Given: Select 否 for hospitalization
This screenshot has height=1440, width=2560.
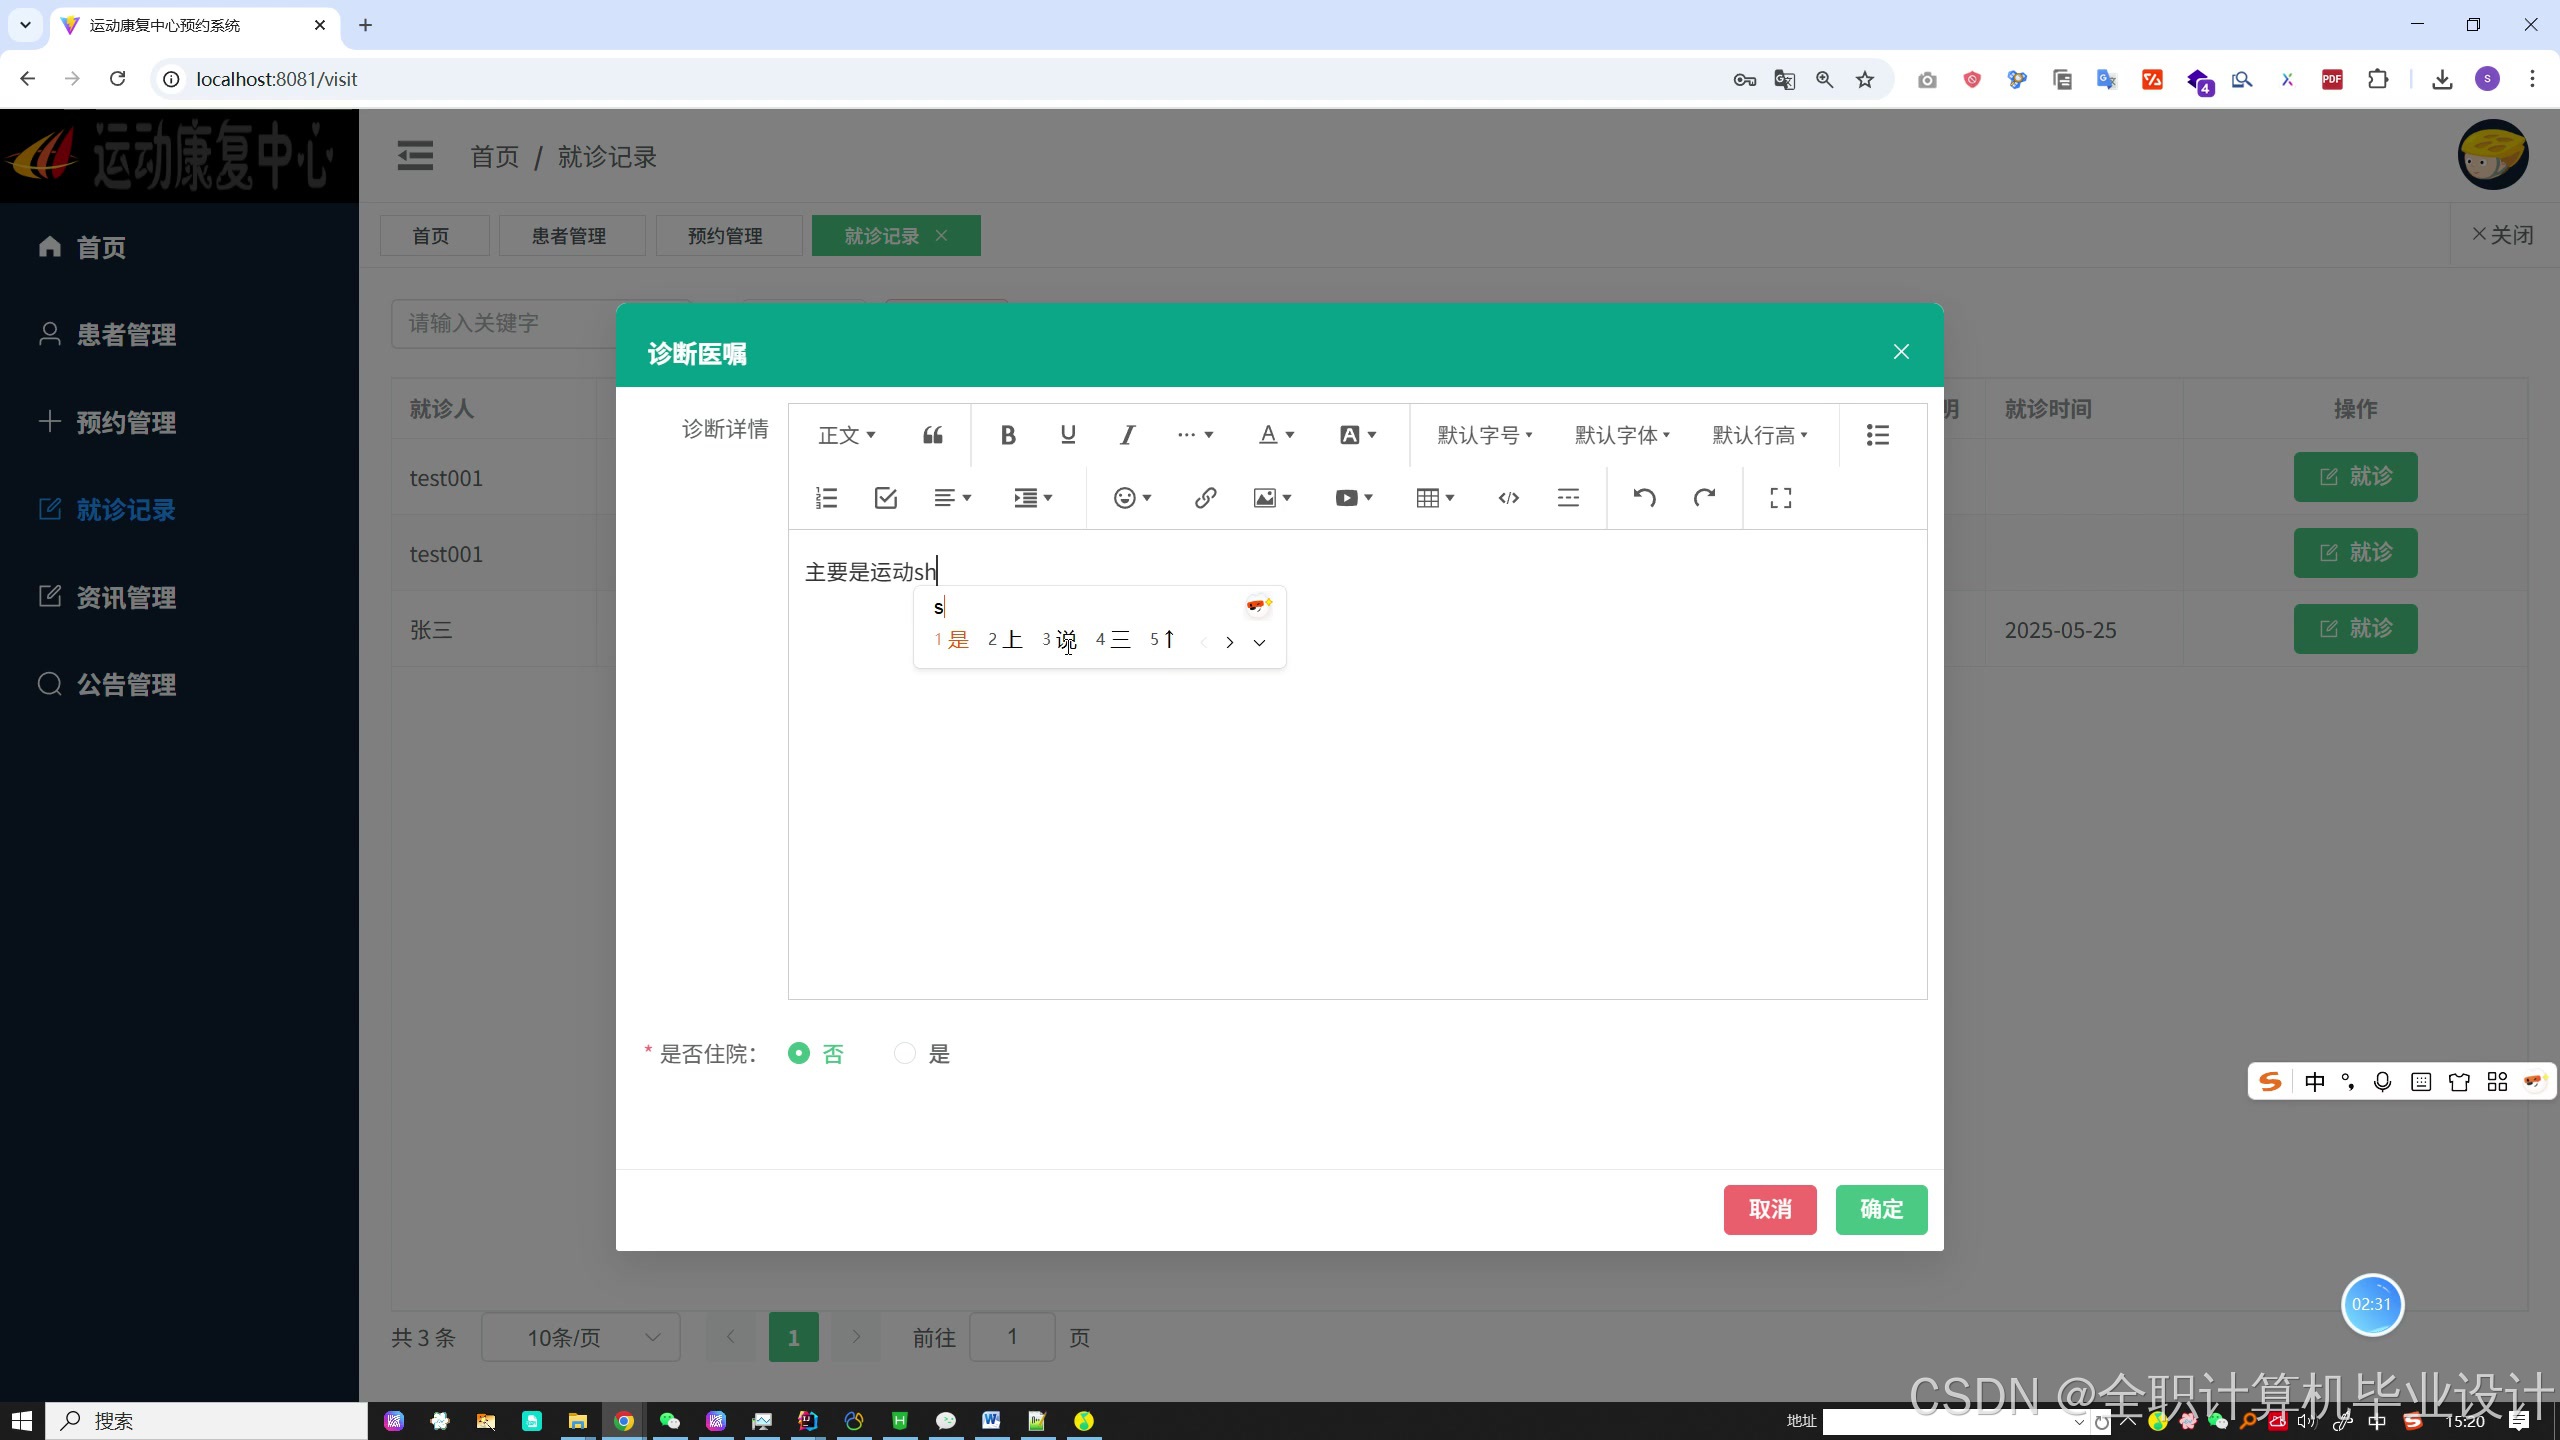Looking at the screenshot, I should [799, 1053].
